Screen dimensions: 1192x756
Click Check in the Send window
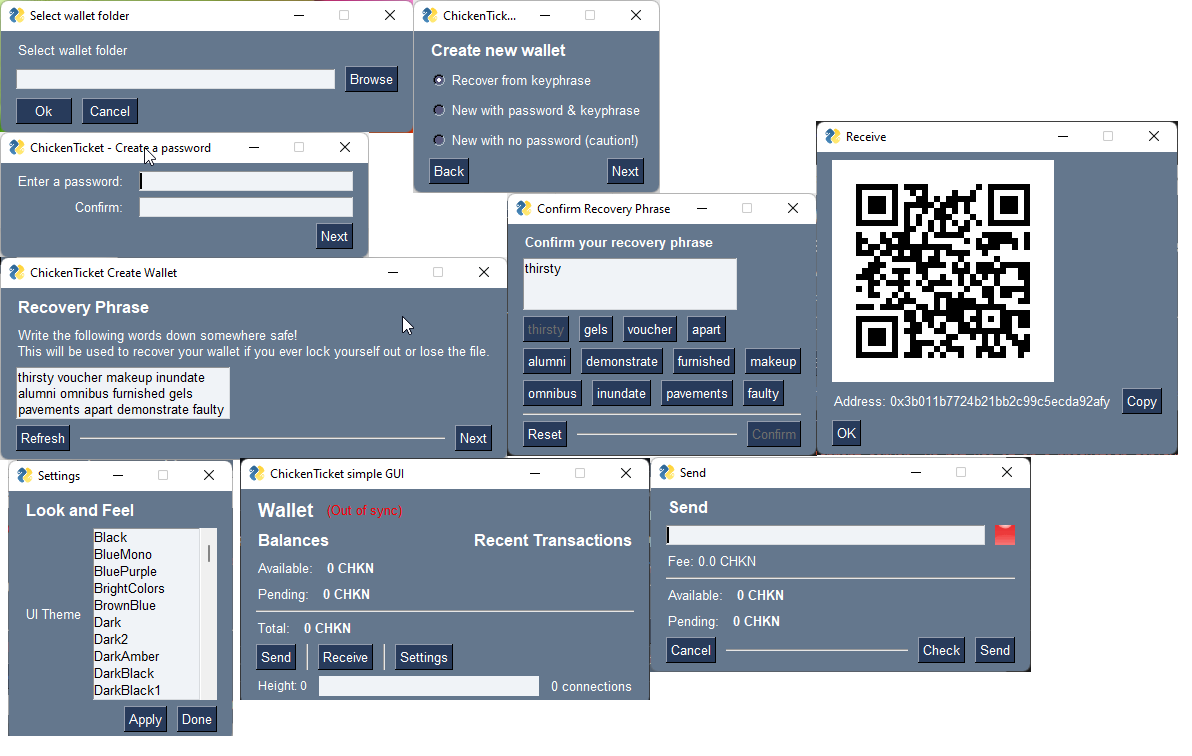(x=941, y=650)
